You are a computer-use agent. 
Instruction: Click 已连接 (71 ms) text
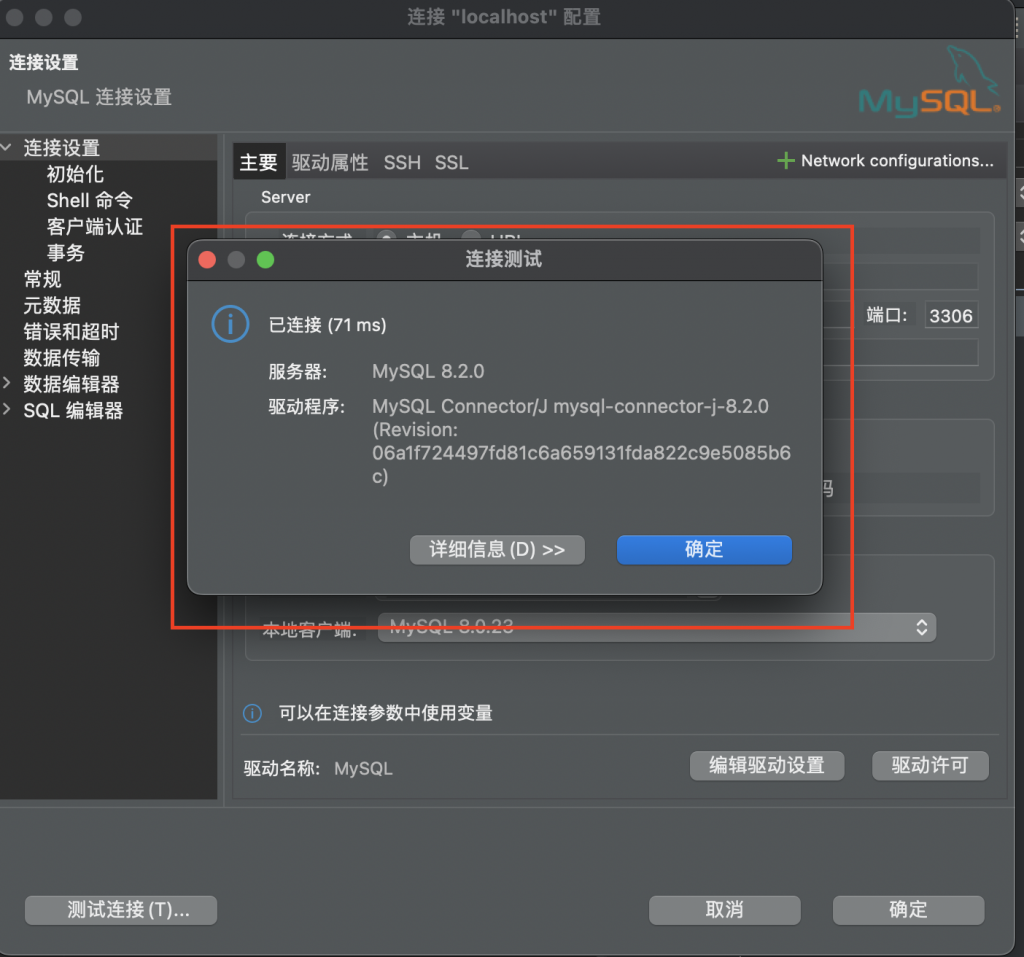pyautogui.click(x=327, y=325)
